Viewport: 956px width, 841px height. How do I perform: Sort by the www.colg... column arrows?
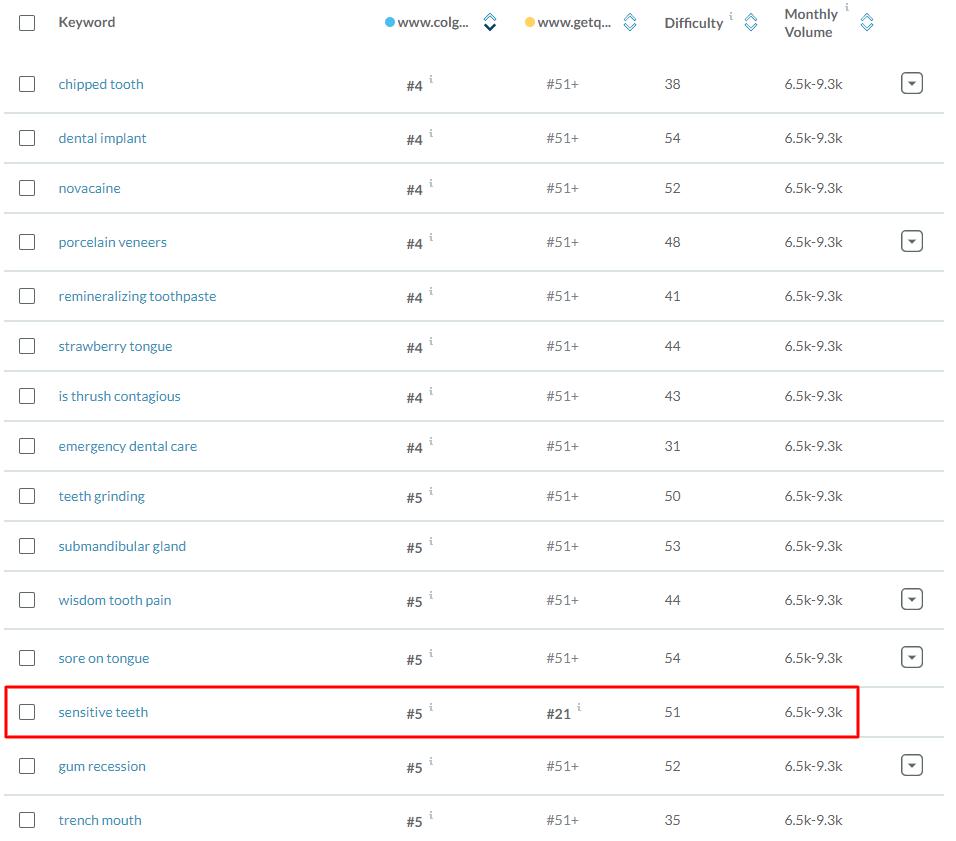pos(489,22)
